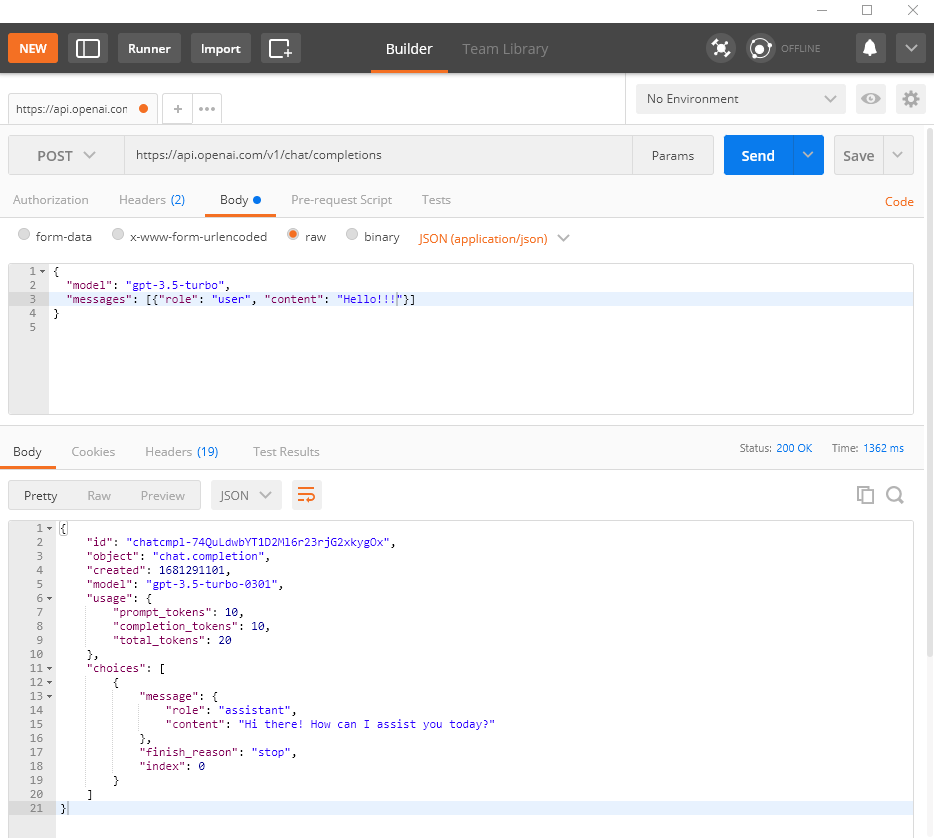This screenshot has height=838, width=934.
Task: Open JSON (application/json) content type dropdown
Action: pos(494,238)
